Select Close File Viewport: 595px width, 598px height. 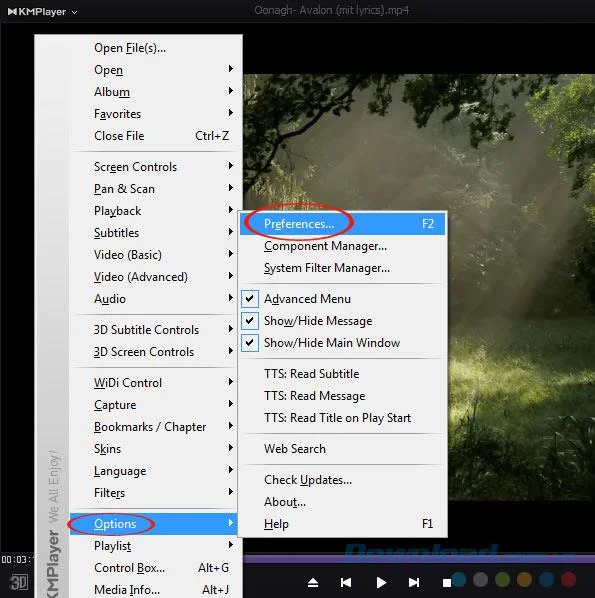tap(154, 136)
